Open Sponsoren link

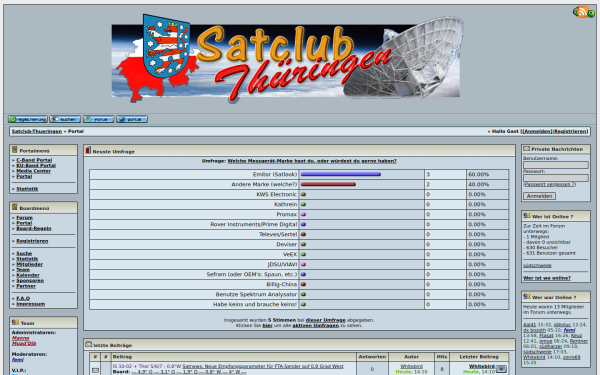click(x=30, y=280)
